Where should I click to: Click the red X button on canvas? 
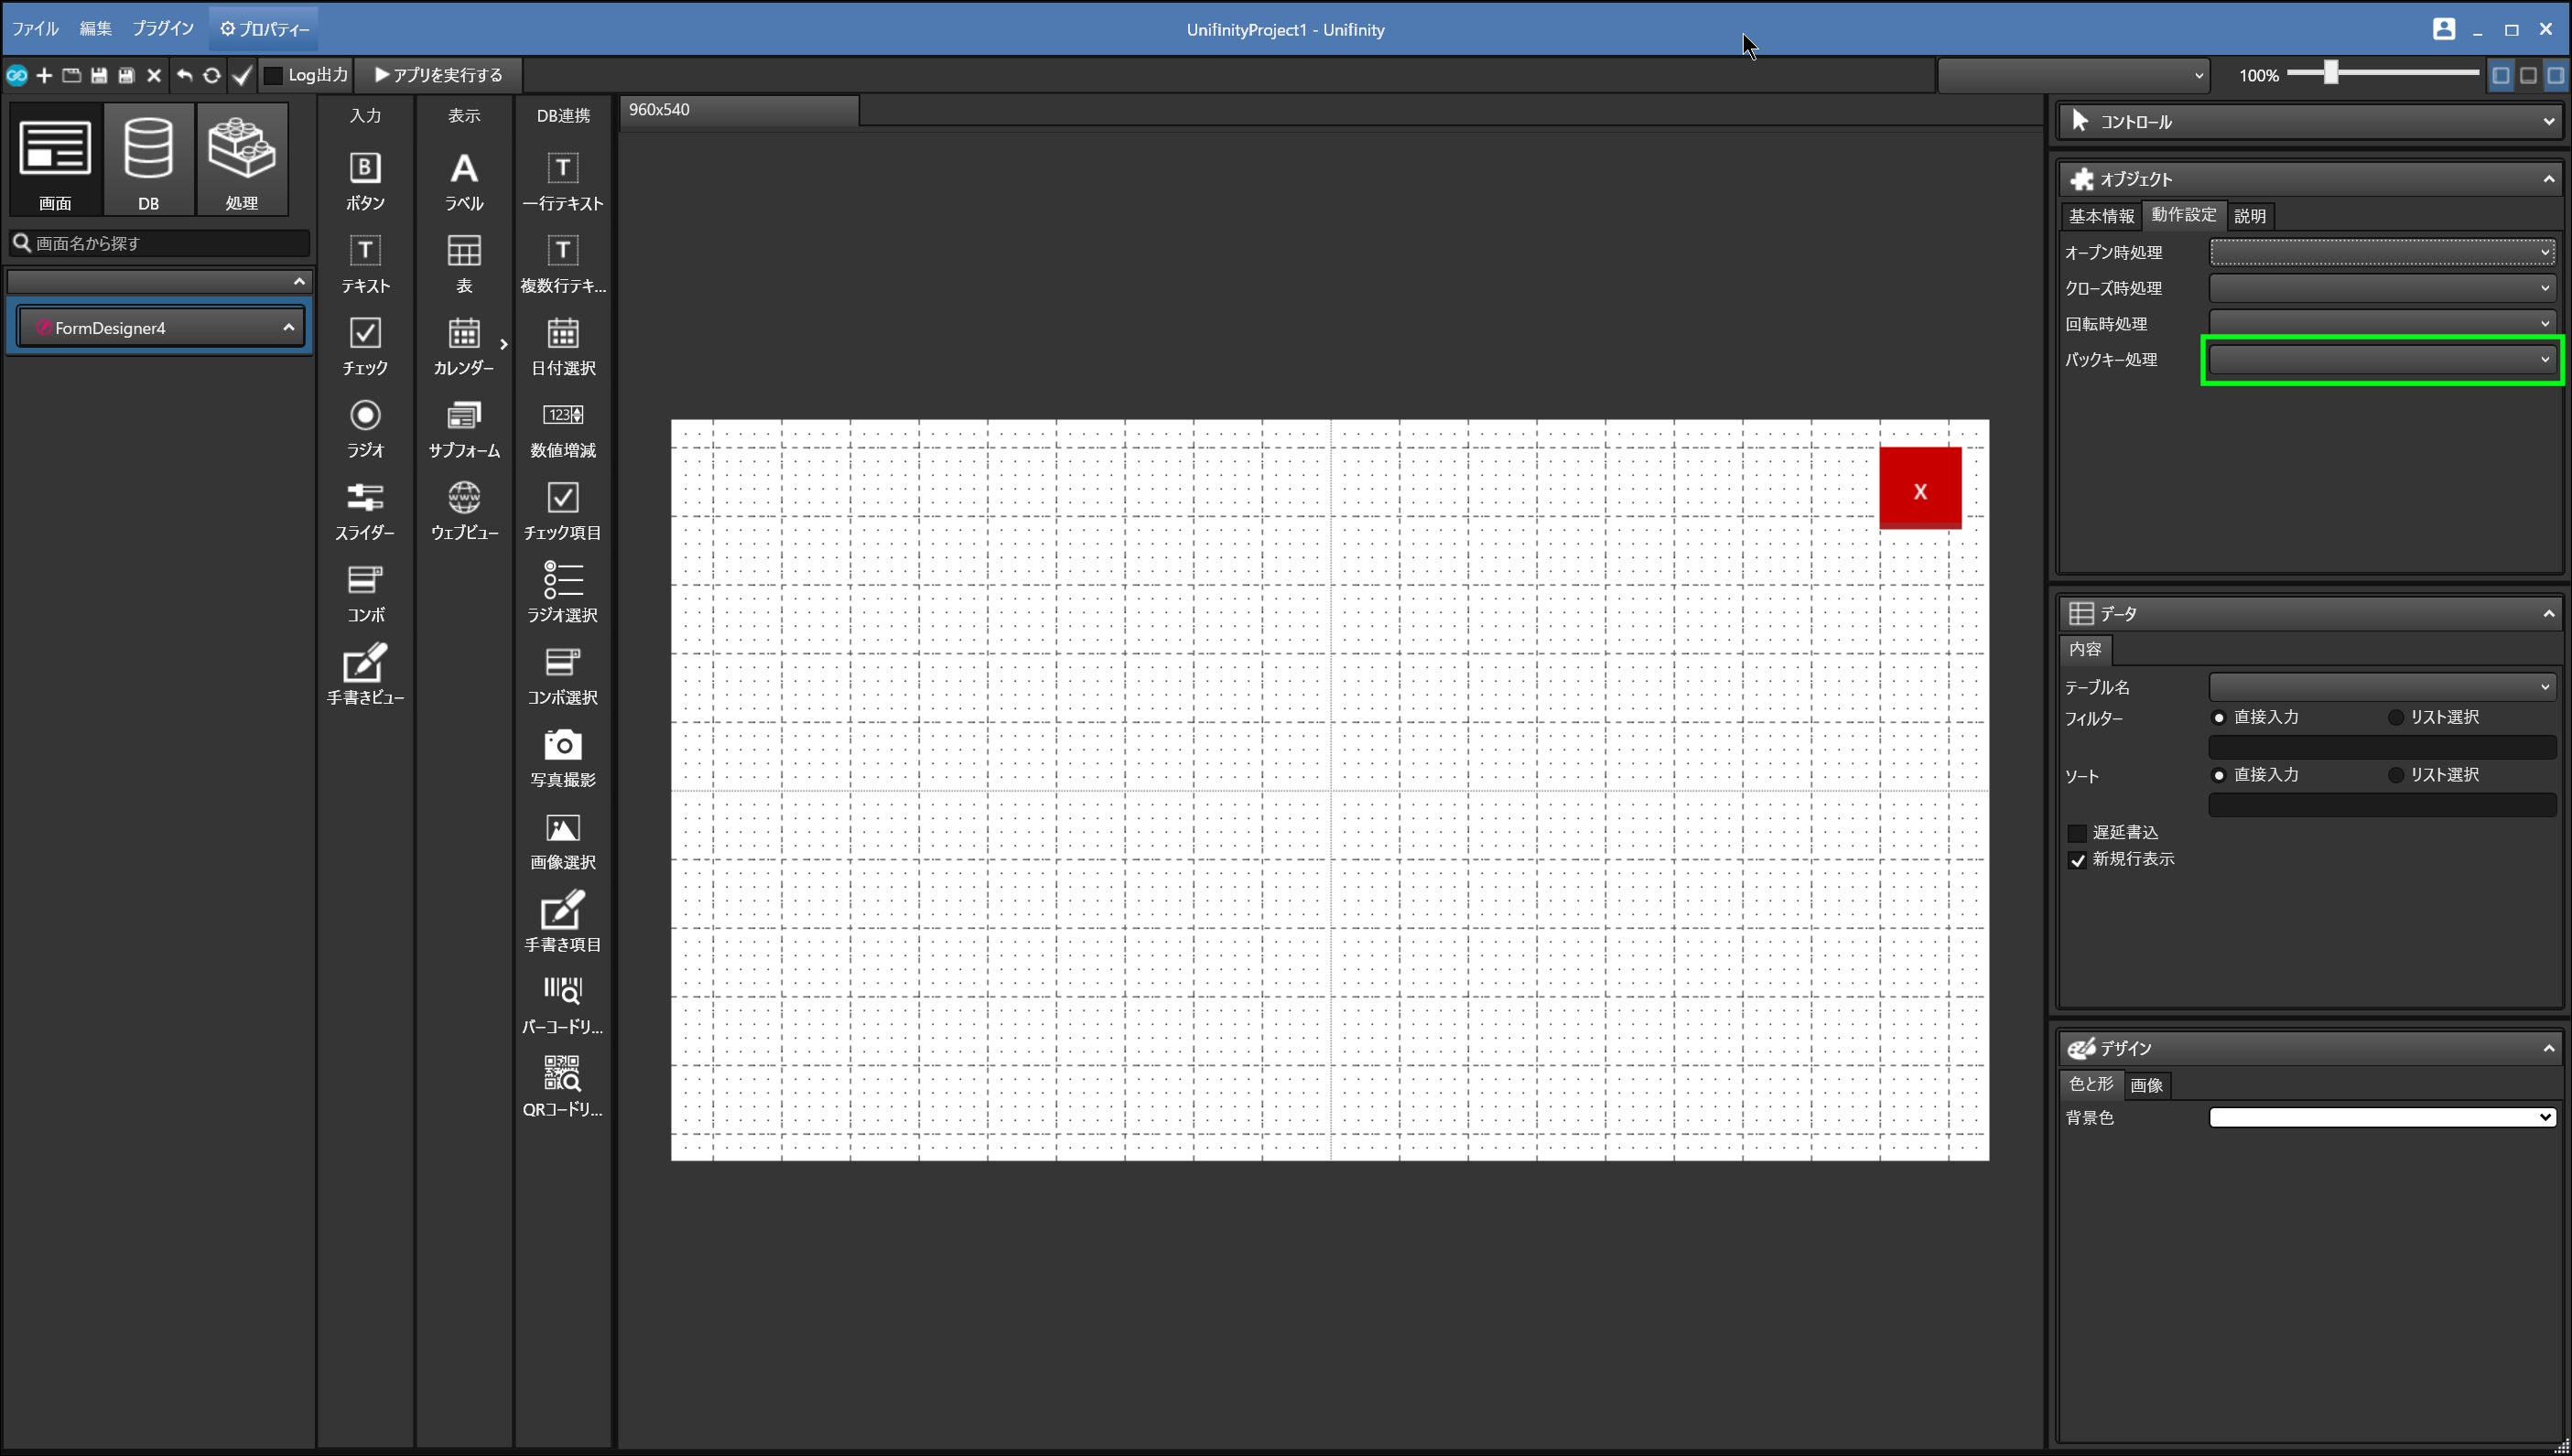[1920, 488]
